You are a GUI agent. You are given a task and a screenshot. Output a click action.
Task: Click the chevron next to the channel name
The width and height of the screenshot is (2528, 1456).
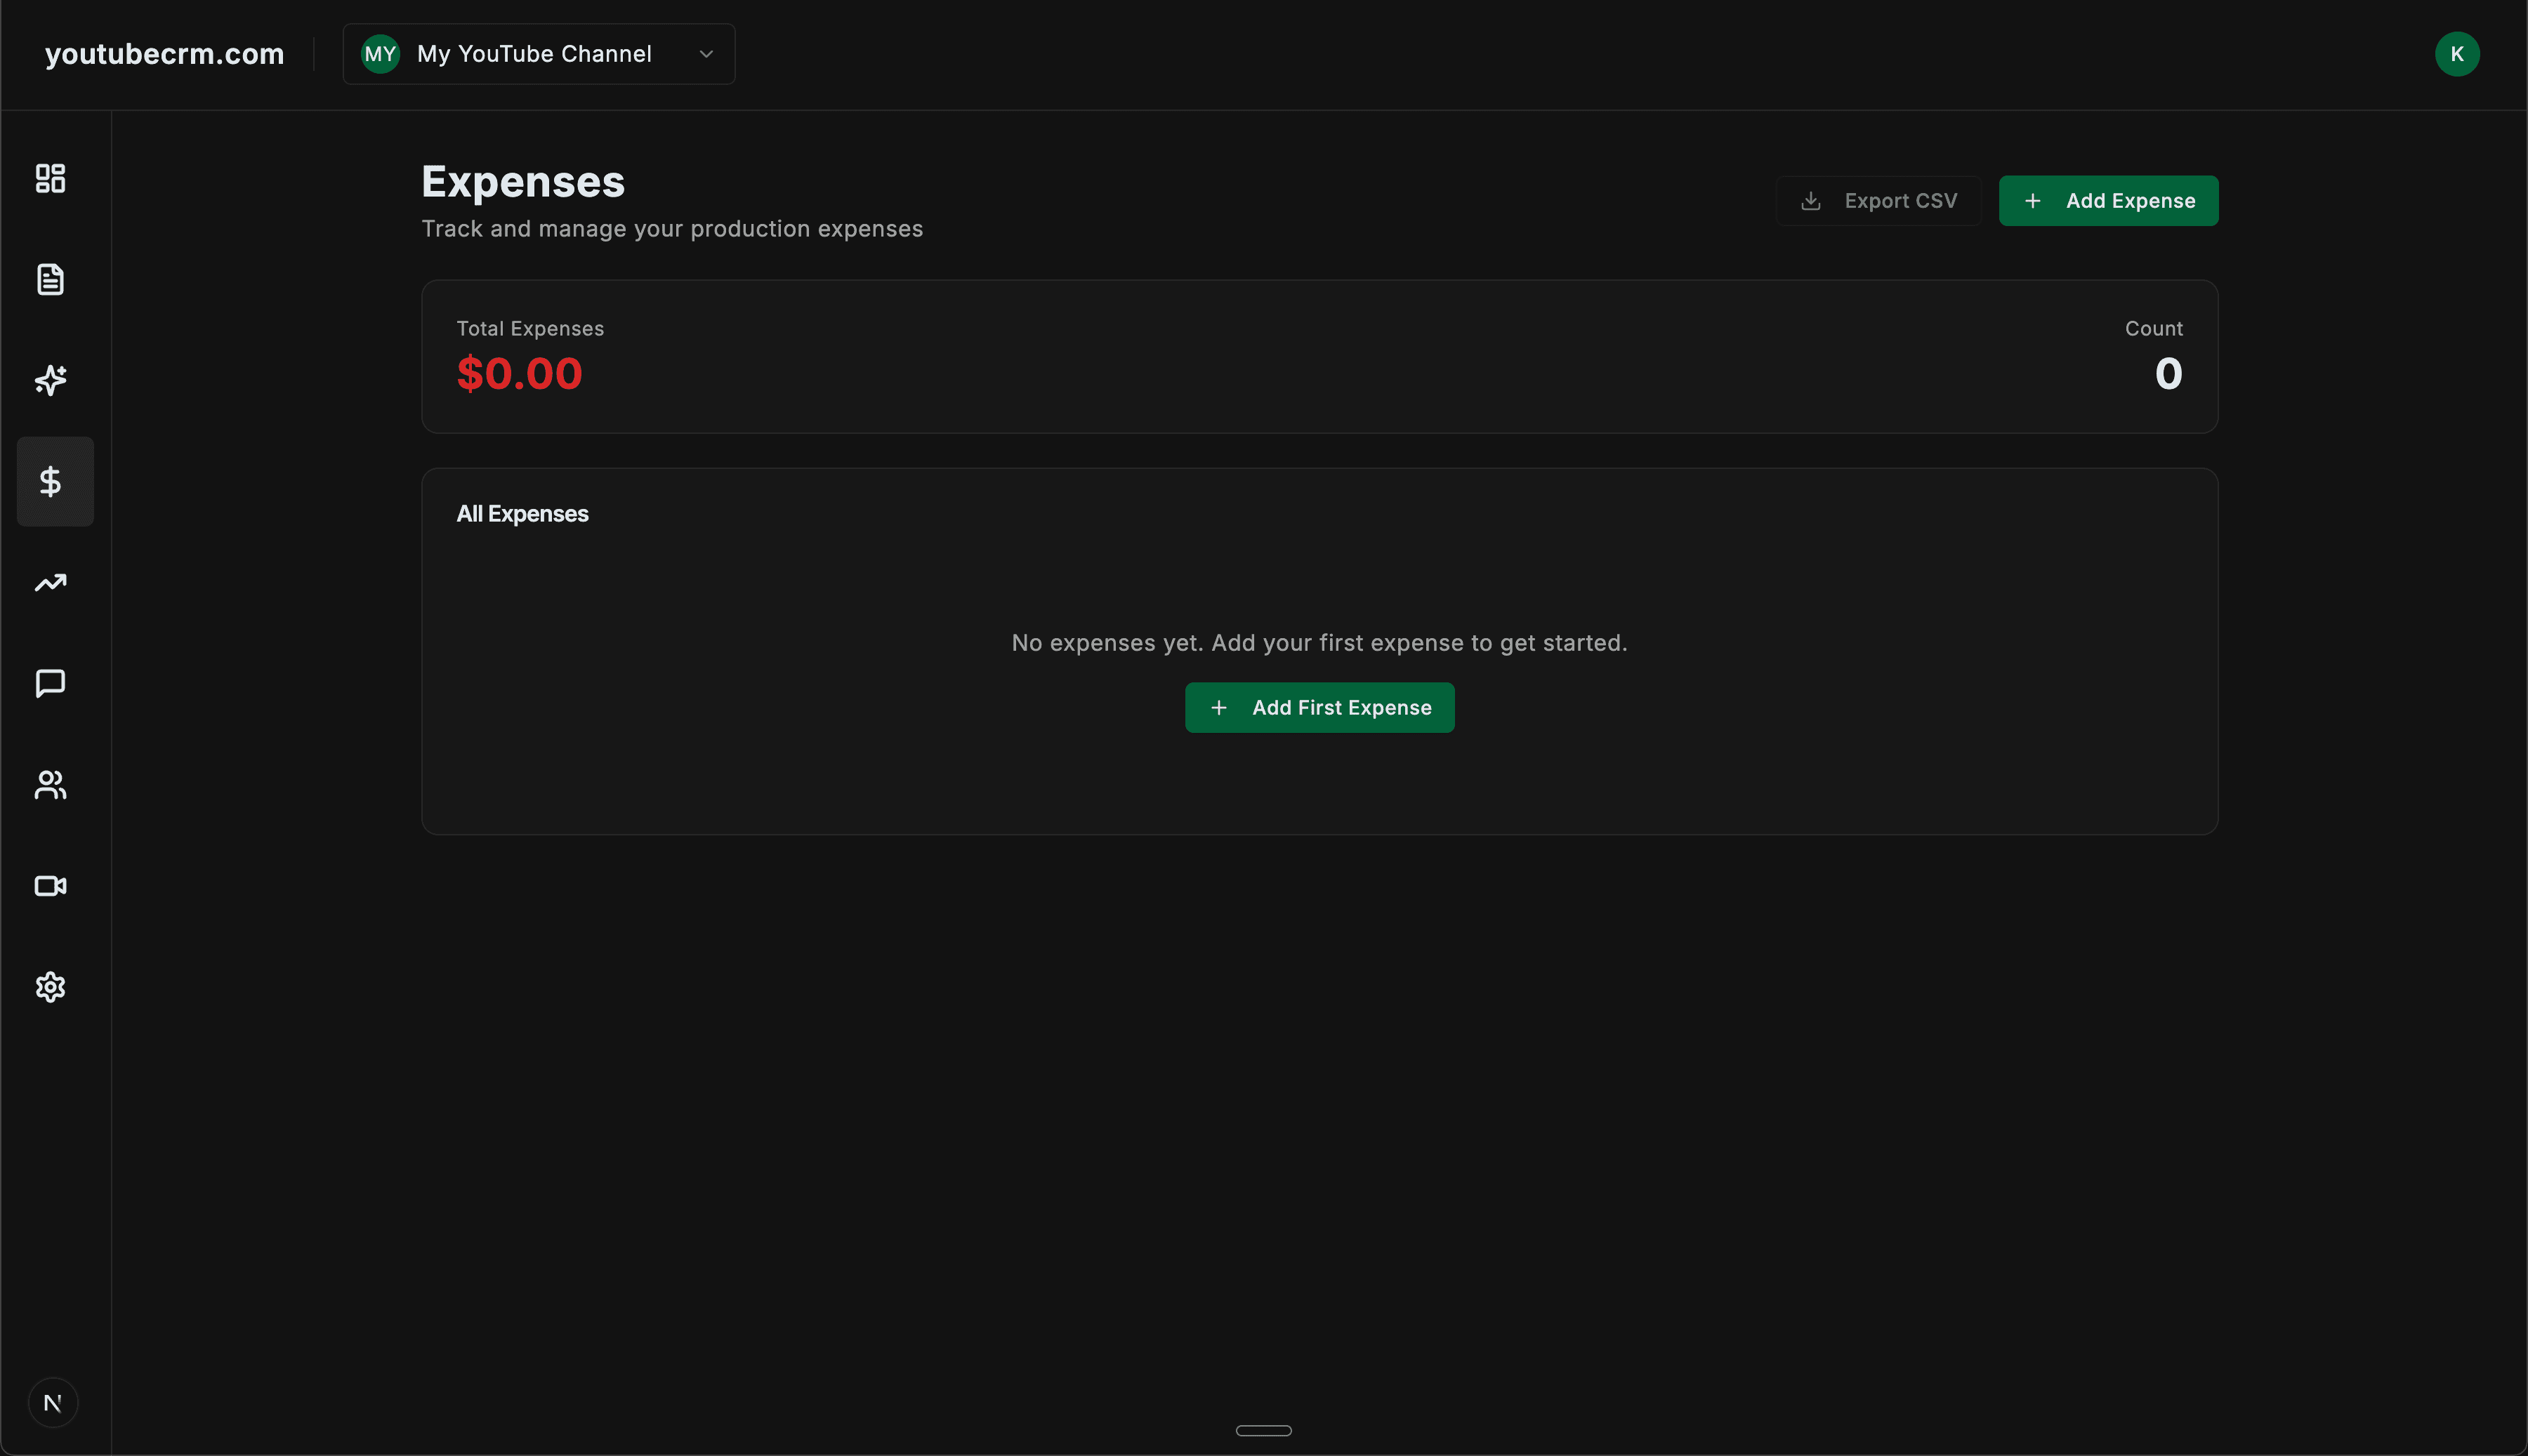[706, 54]
